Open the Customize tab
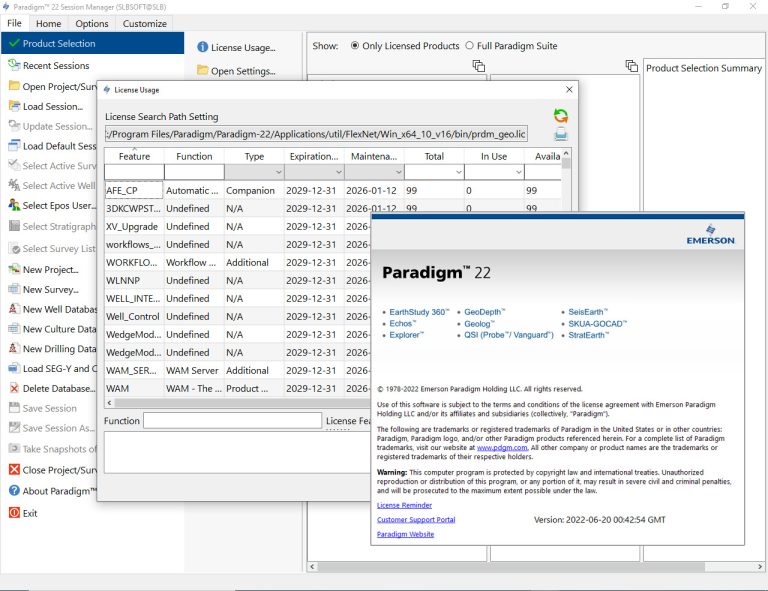This screenshot has width=768, height=591. (144, 24)
